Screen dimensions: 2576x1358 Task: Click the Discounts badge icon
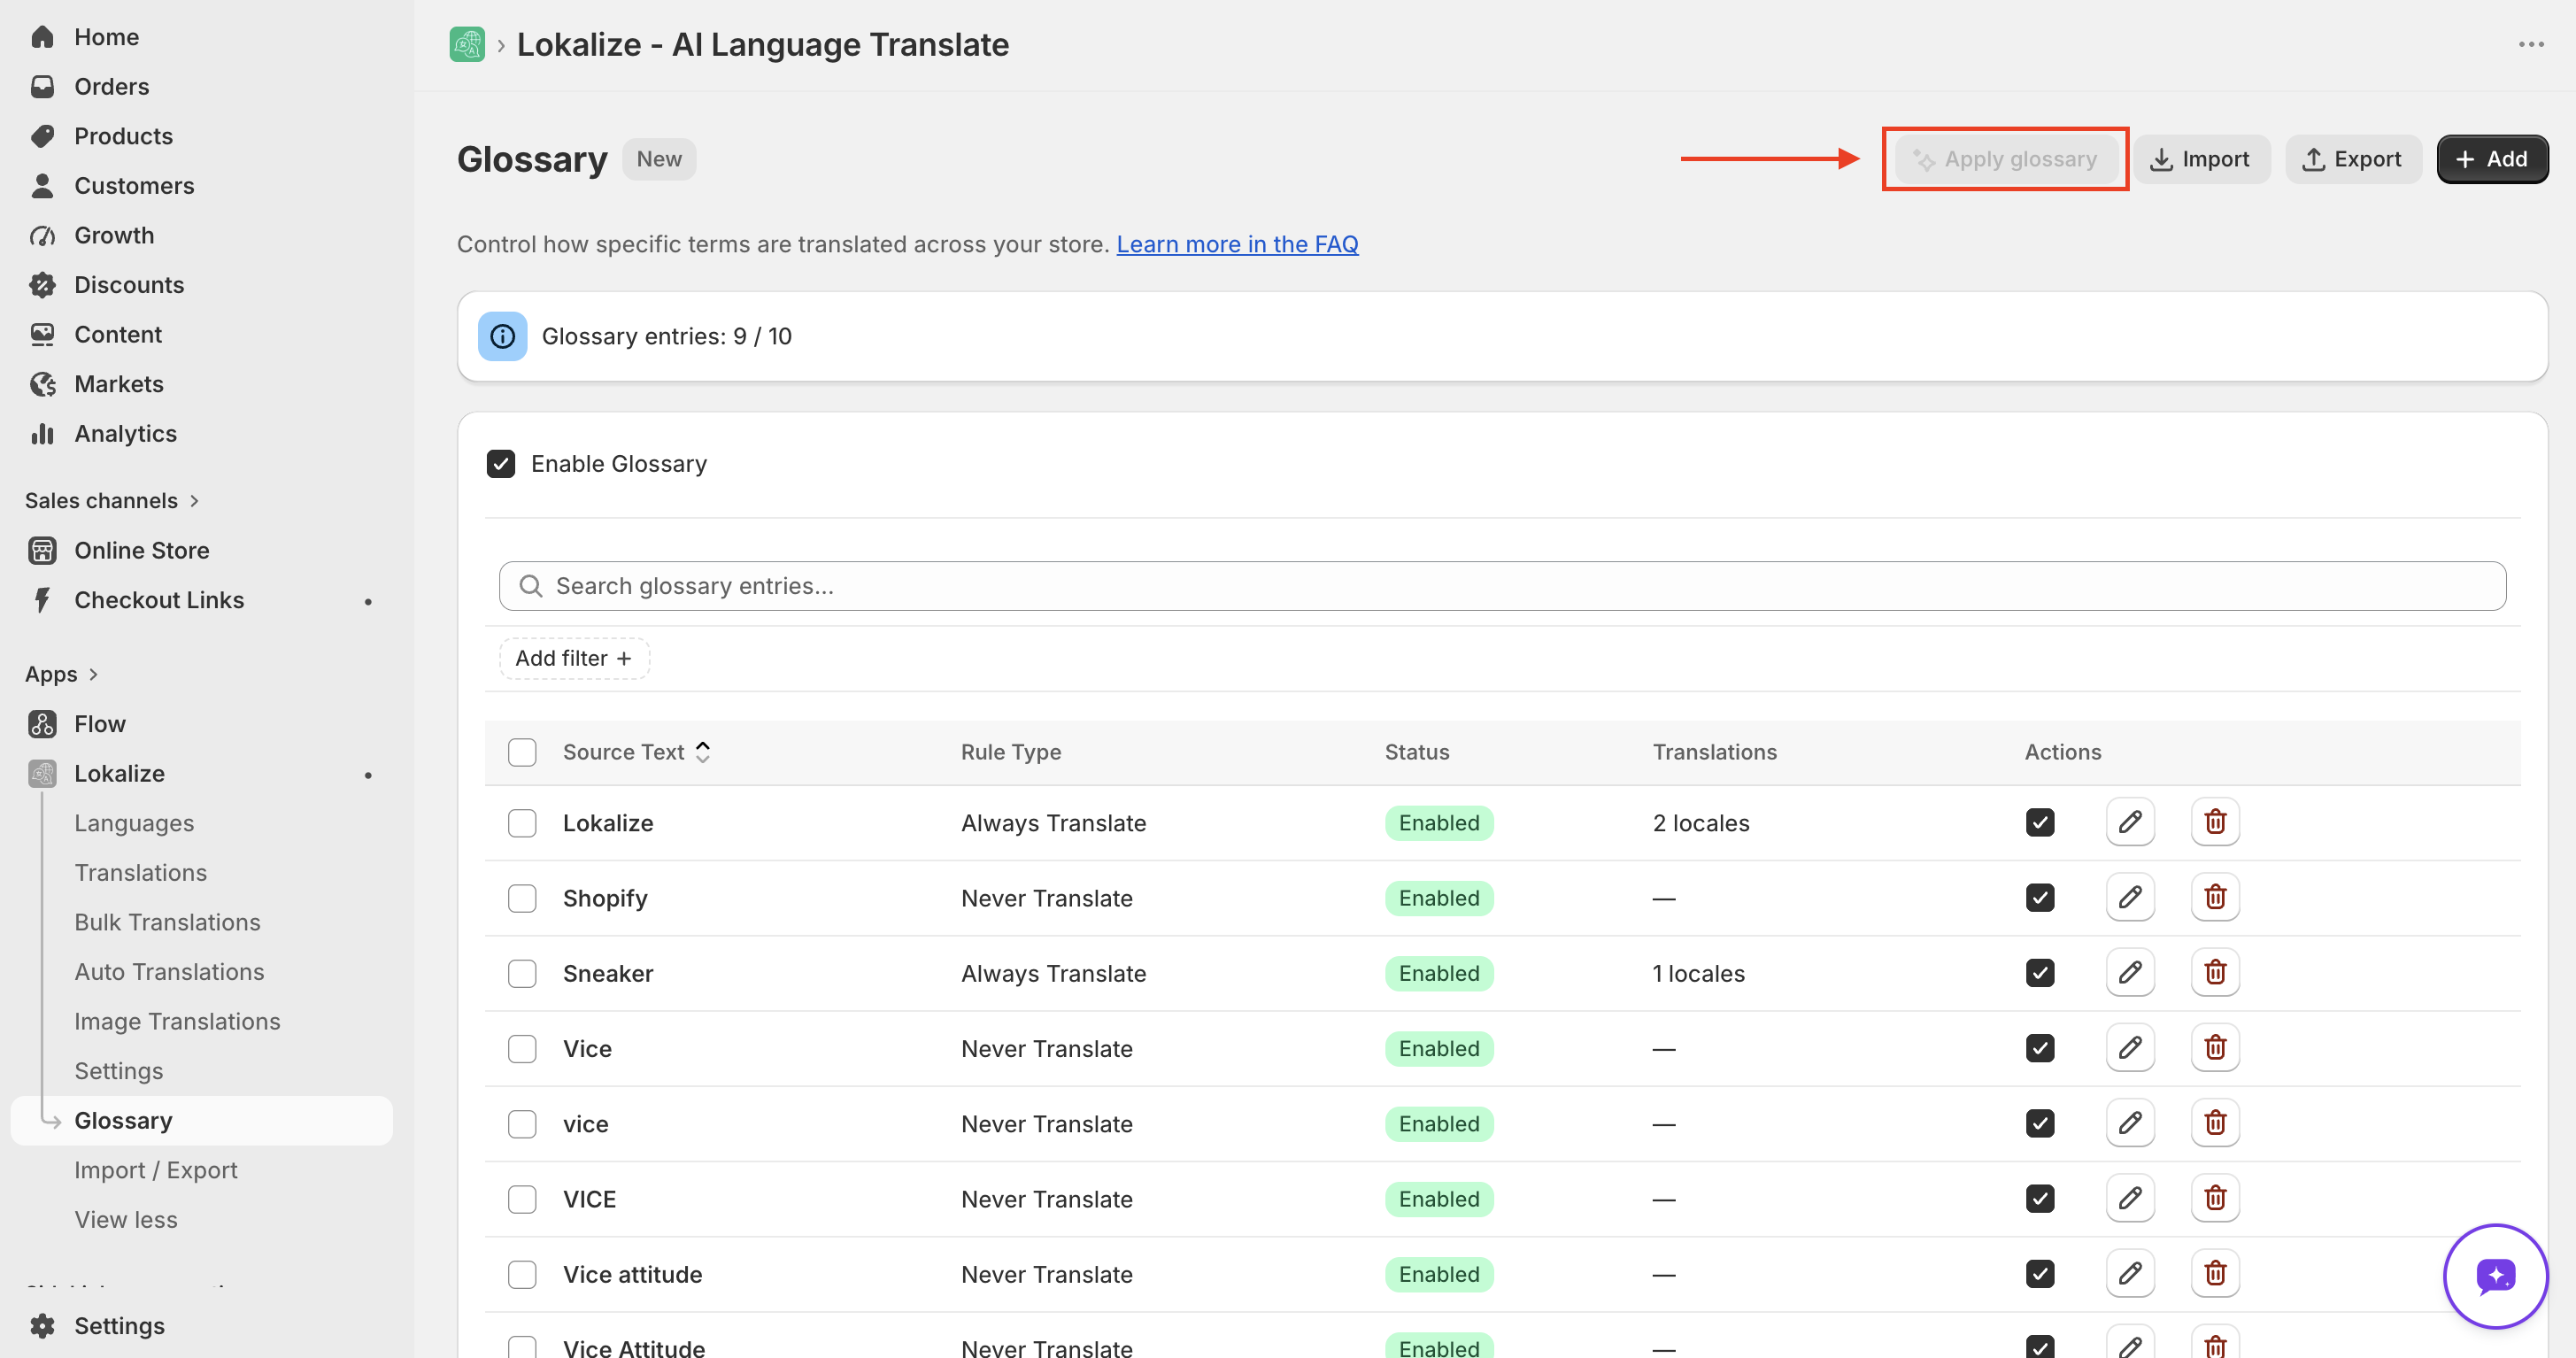[42, 285]
